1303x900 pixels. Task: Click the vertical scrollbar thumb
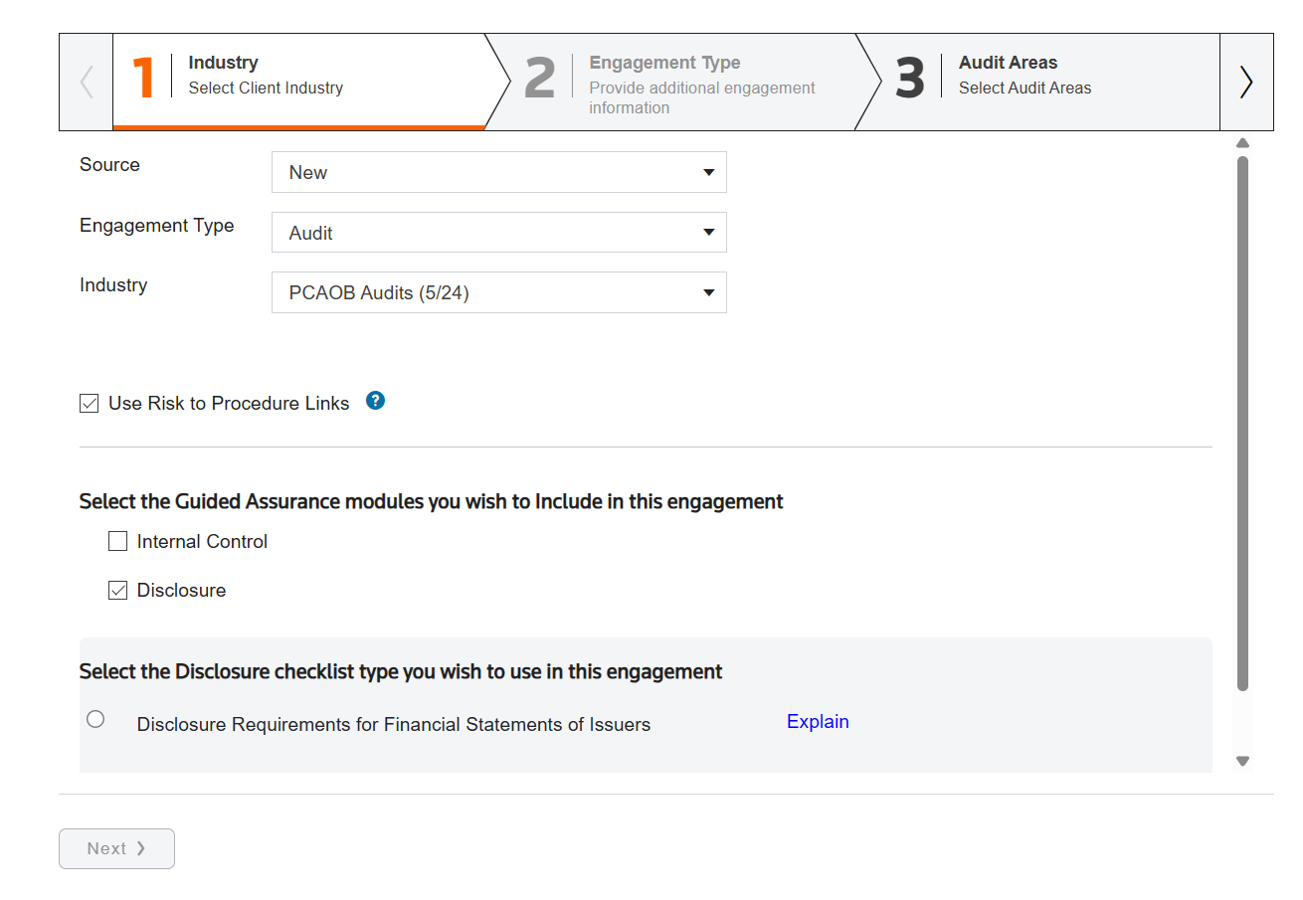pyautogui.click(x=1243, y=420)
